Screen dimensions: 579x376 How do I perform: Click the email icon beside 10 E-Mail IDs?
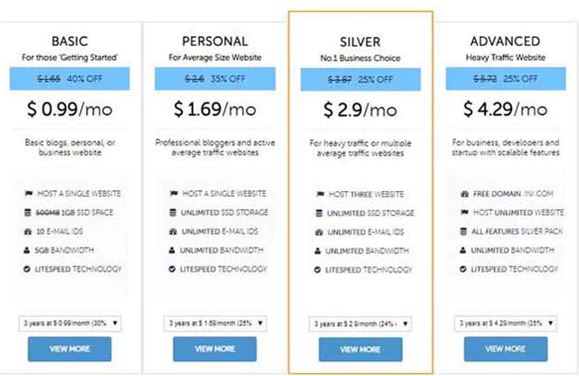click(x=28, y=232)
